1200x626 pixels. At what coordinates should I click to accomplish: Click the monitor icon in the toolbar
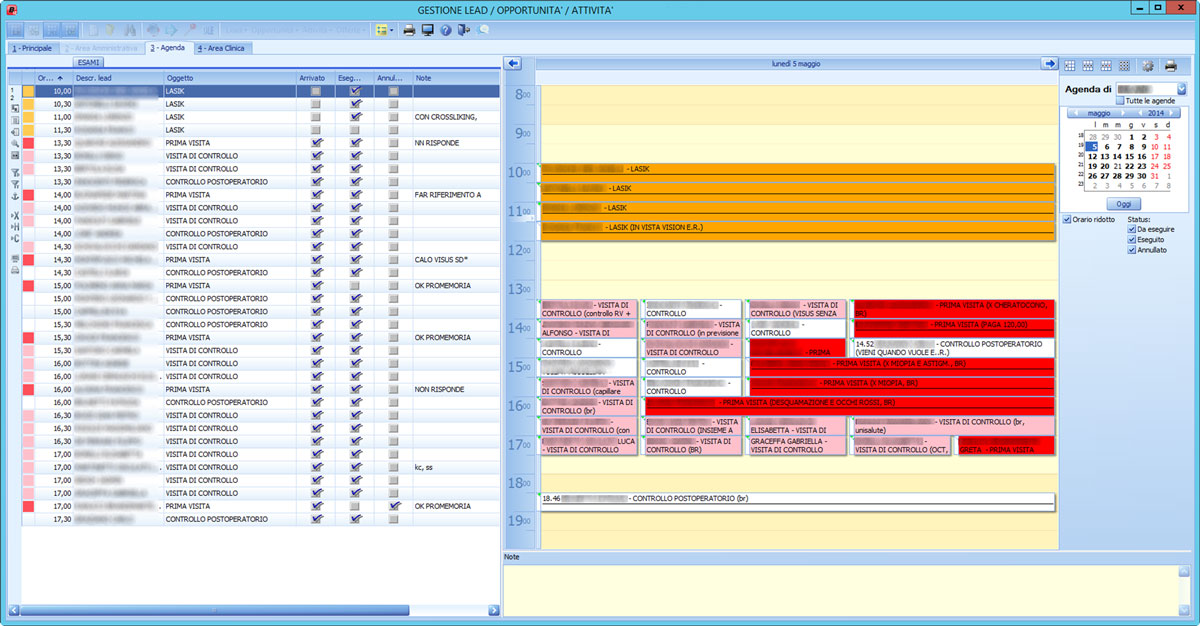tap(428, 30)
